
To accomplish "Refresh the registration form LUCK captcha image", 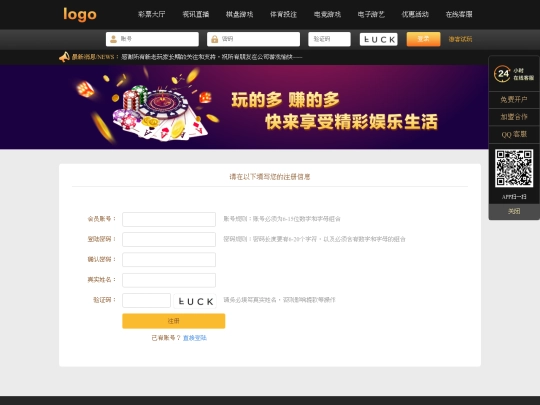I will point(195,301).
